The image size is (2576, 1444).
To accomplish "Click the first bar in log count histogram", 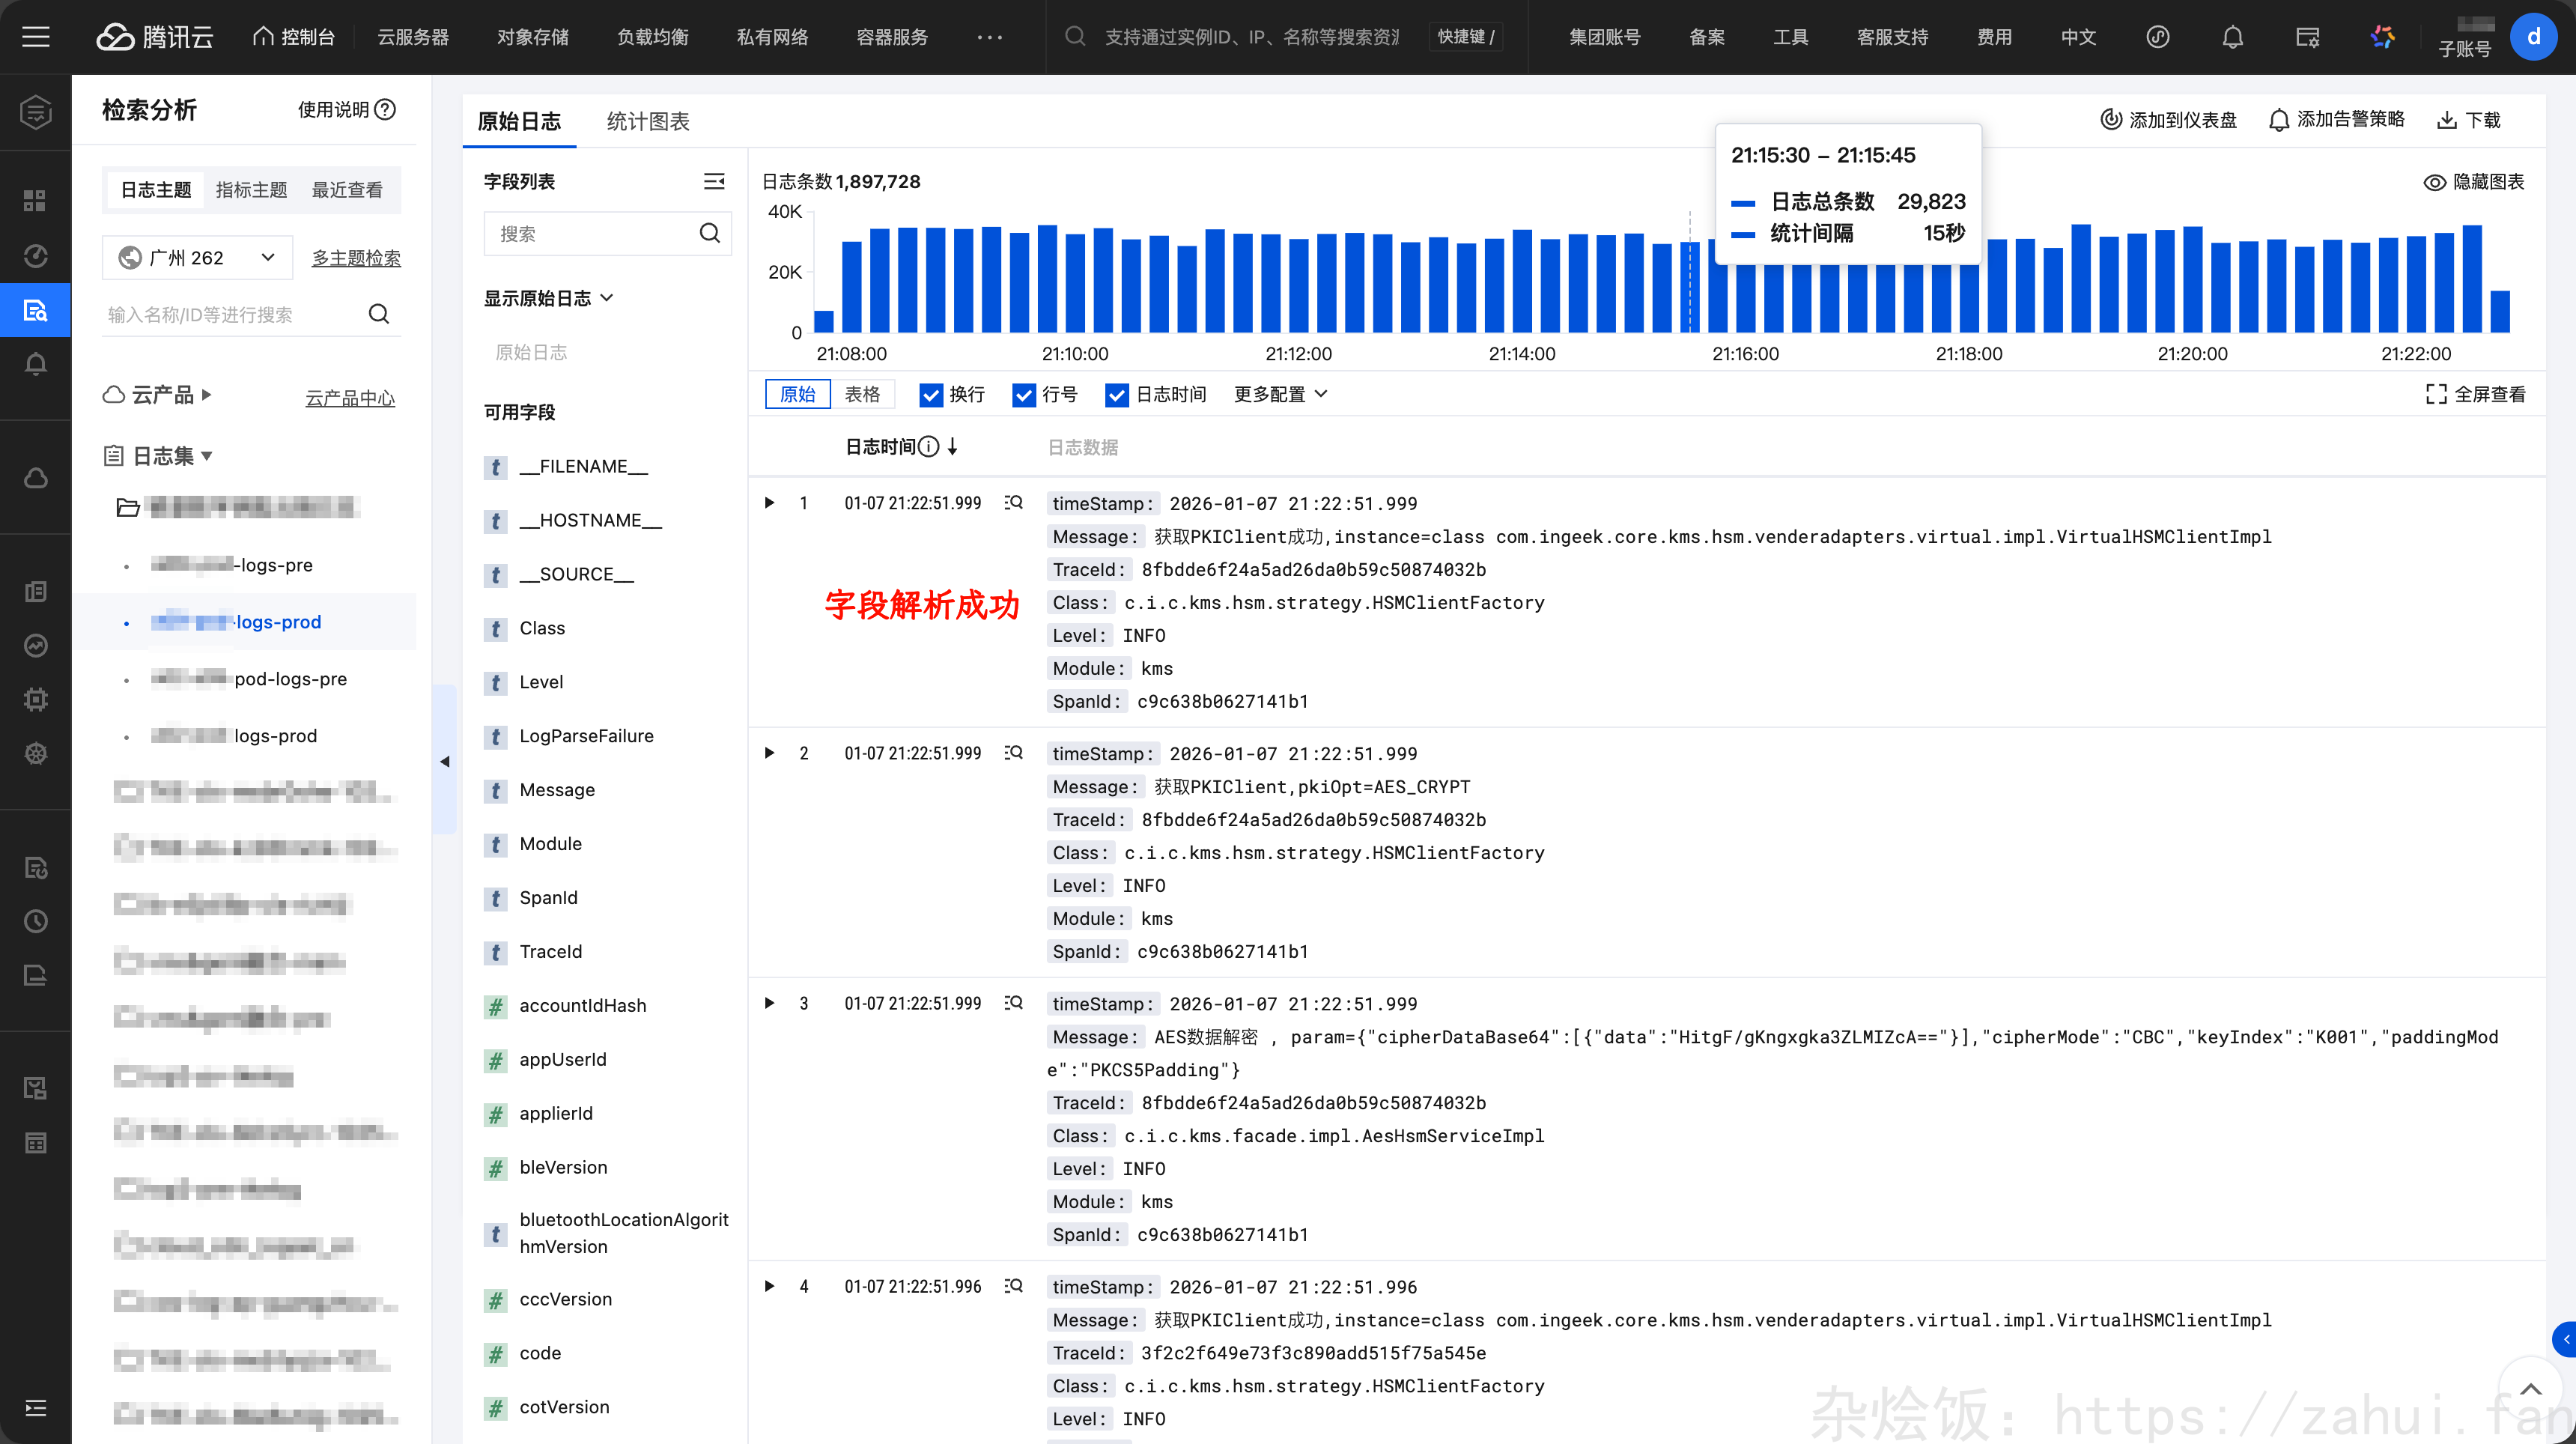I will click(x=824, y=321).
